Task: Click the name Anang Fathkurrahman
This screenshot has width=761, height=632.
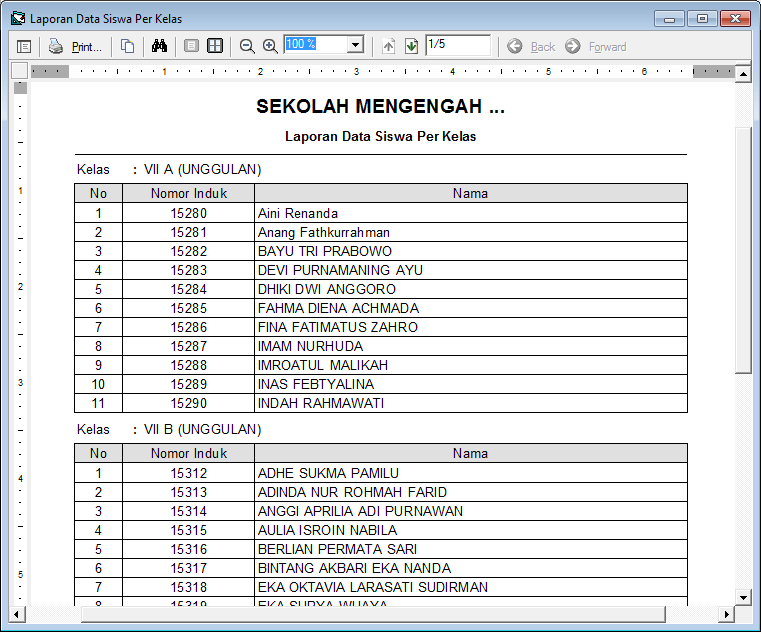Action: pos(324,233)
